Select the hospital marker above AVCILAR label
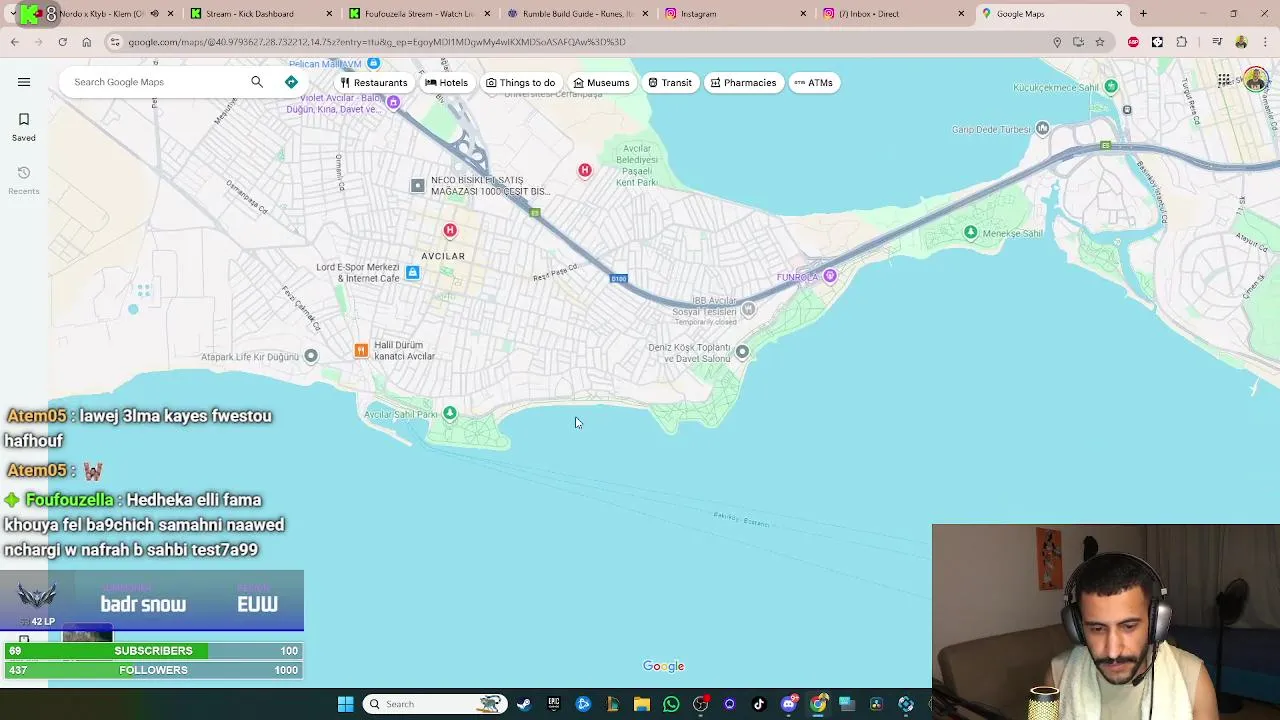1280x720 pixels. coord(450,231)
